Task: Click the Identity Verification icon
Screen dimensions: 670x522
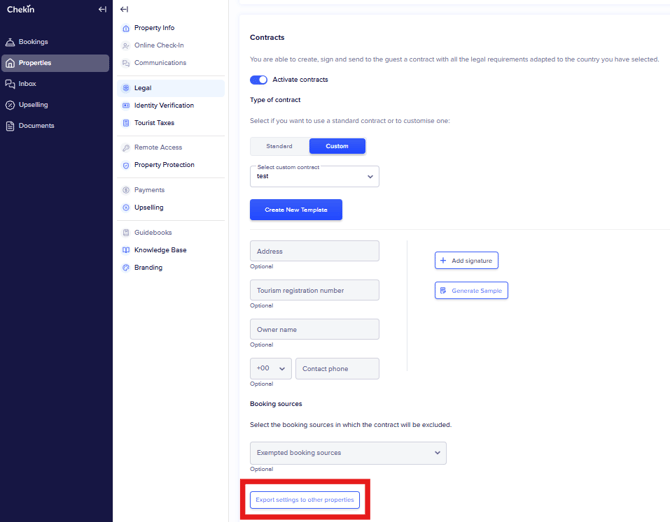Action: (x=126, y=106)
